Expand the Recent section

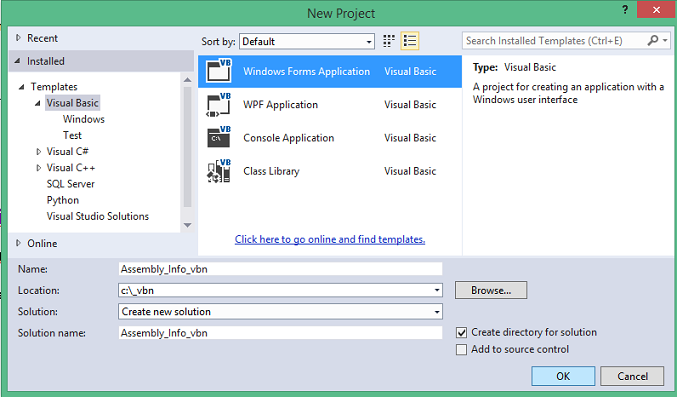tap(18, 38)
